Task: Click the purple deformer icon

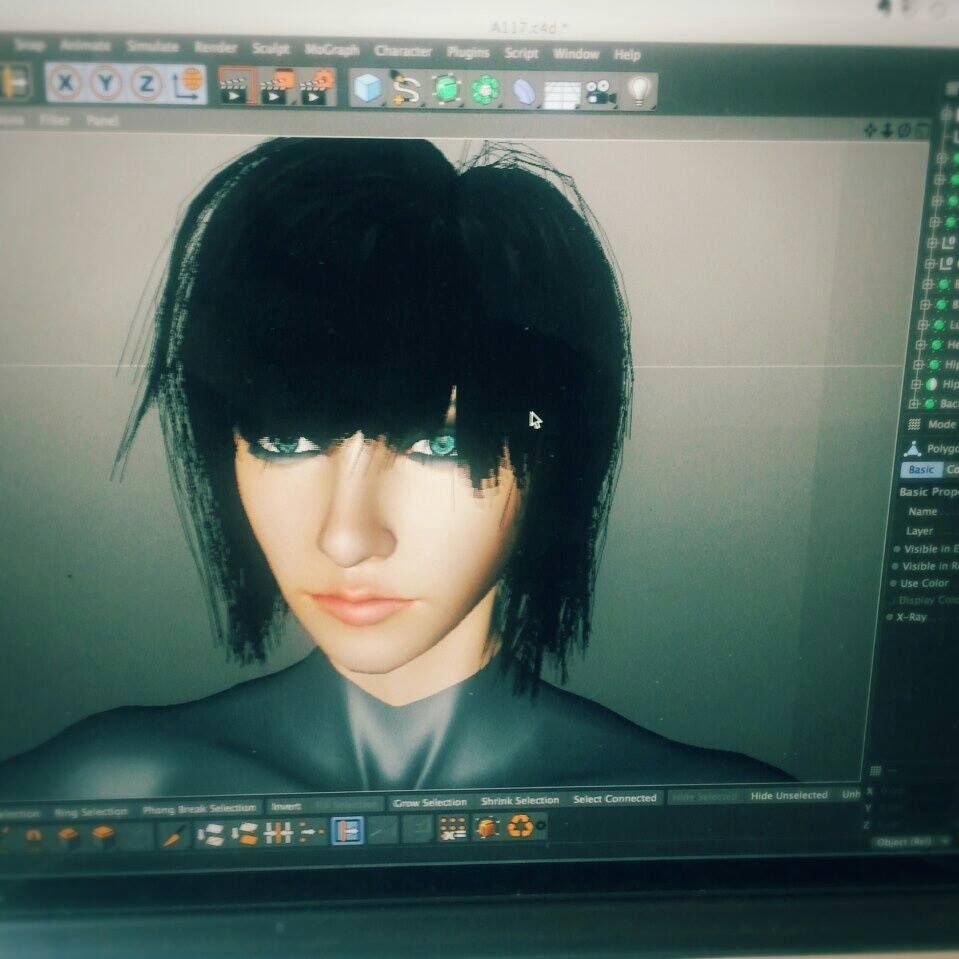Action: [x=524, y=92]
